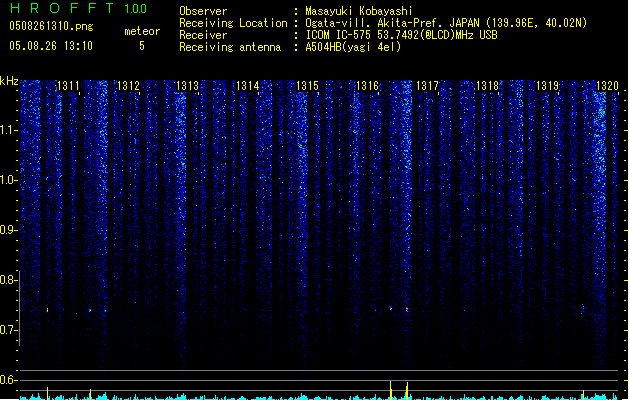Image resolution: width=629 pixels, height=400 pixels.
Task: Click the 1312 time marker
Action: [x=128, y=86]
